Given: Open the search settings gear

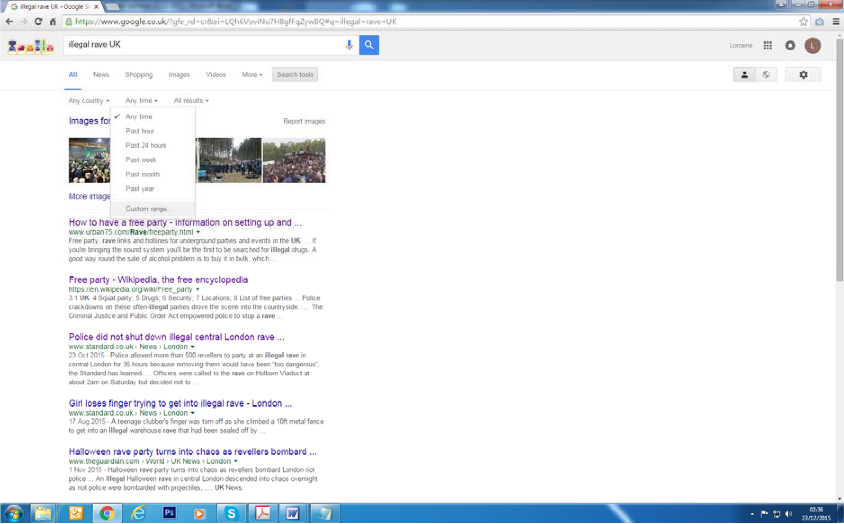Looking at the screenshot, I should tap(803, 75).
